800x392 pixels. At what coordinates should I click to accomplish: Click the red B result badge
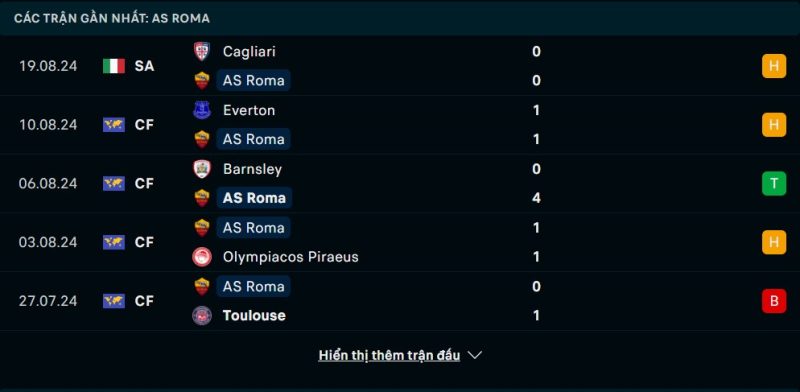[774, 301]
